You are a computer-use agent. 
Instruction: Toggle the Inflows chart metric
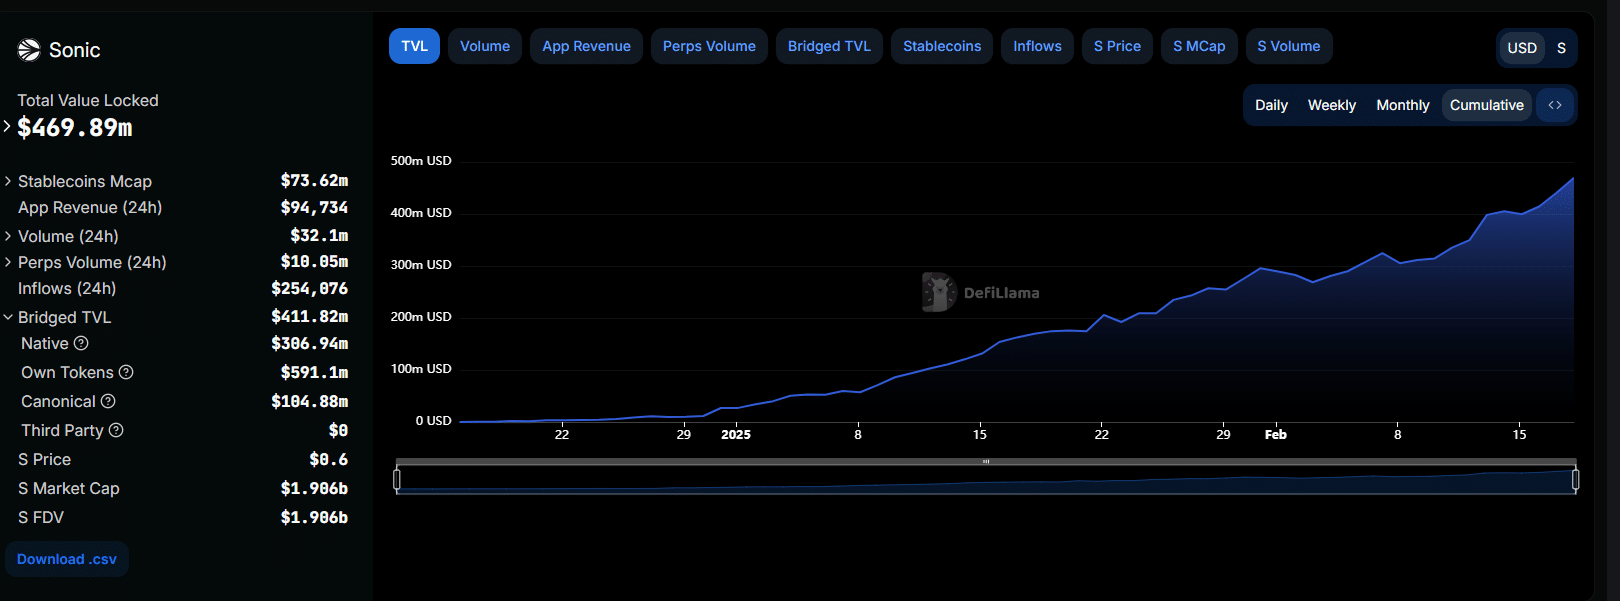point(1037,46)
